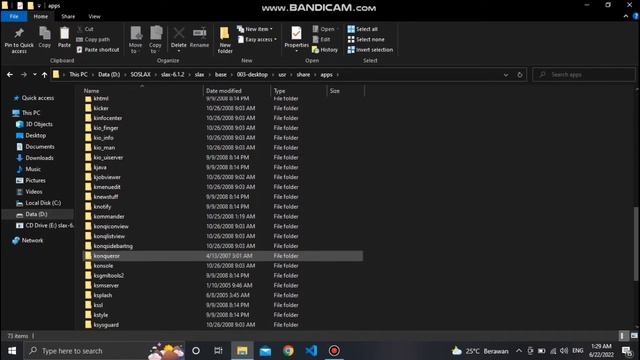
Task: Click the Search apps field
Action: click(x=584, y=75)
